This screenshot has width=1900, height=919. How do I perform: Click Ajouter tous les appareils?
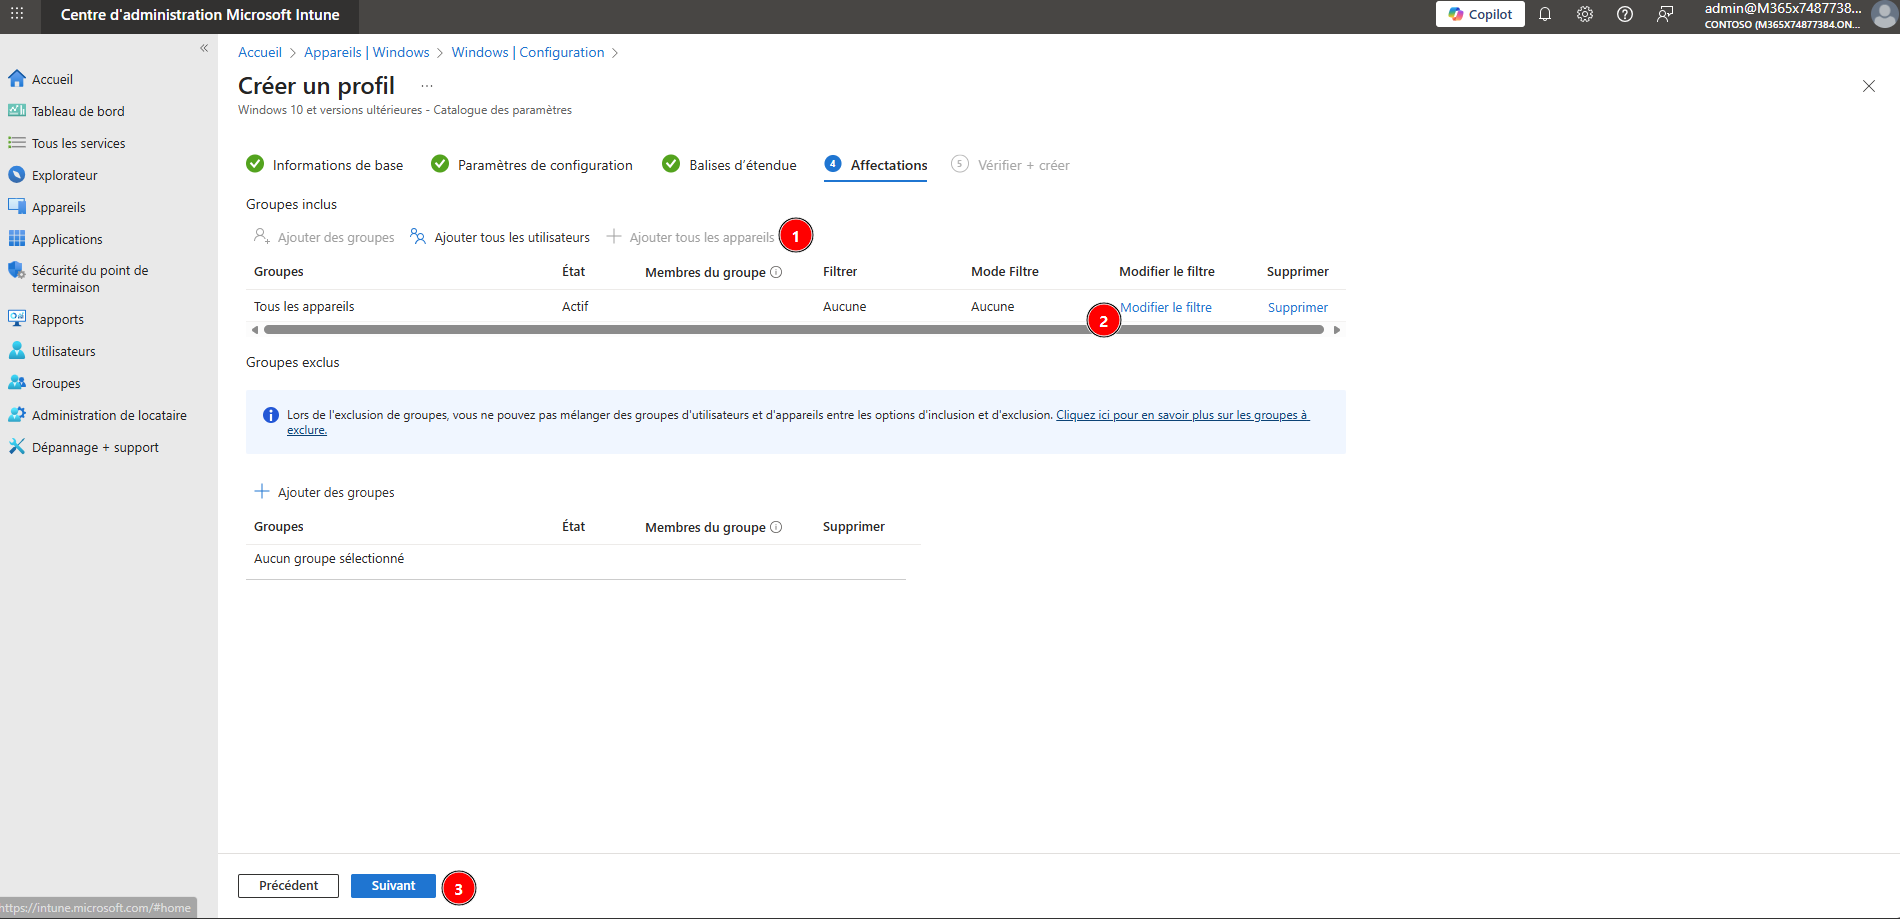coord(691,237)
